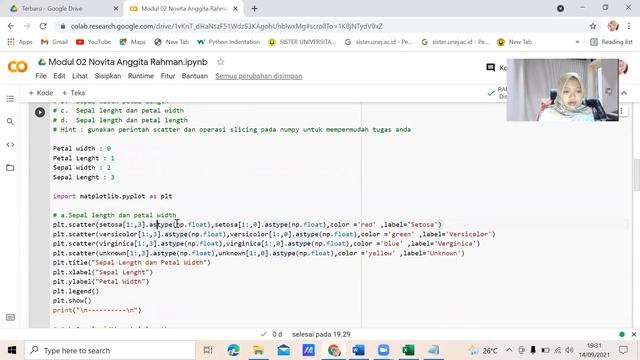Screen dimensions: 640x360
Task: Click the Colab CO logo
Action: click(18, 67)
